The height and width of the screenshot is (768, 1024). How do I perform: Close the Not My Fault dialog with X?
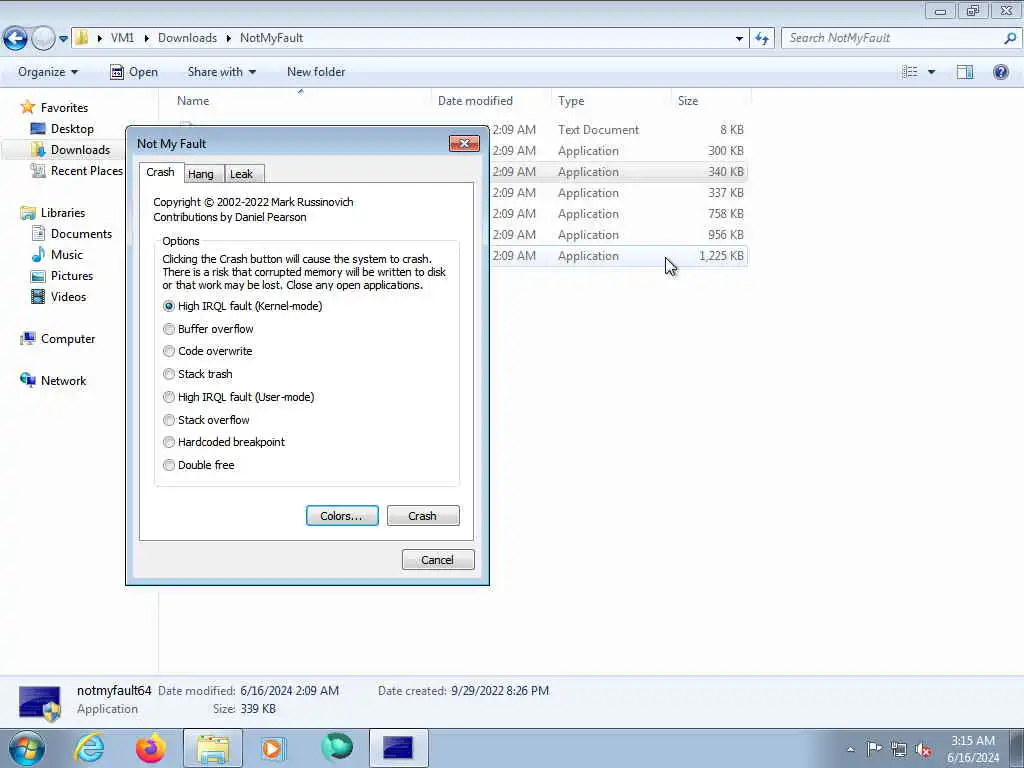pos(464,143)
